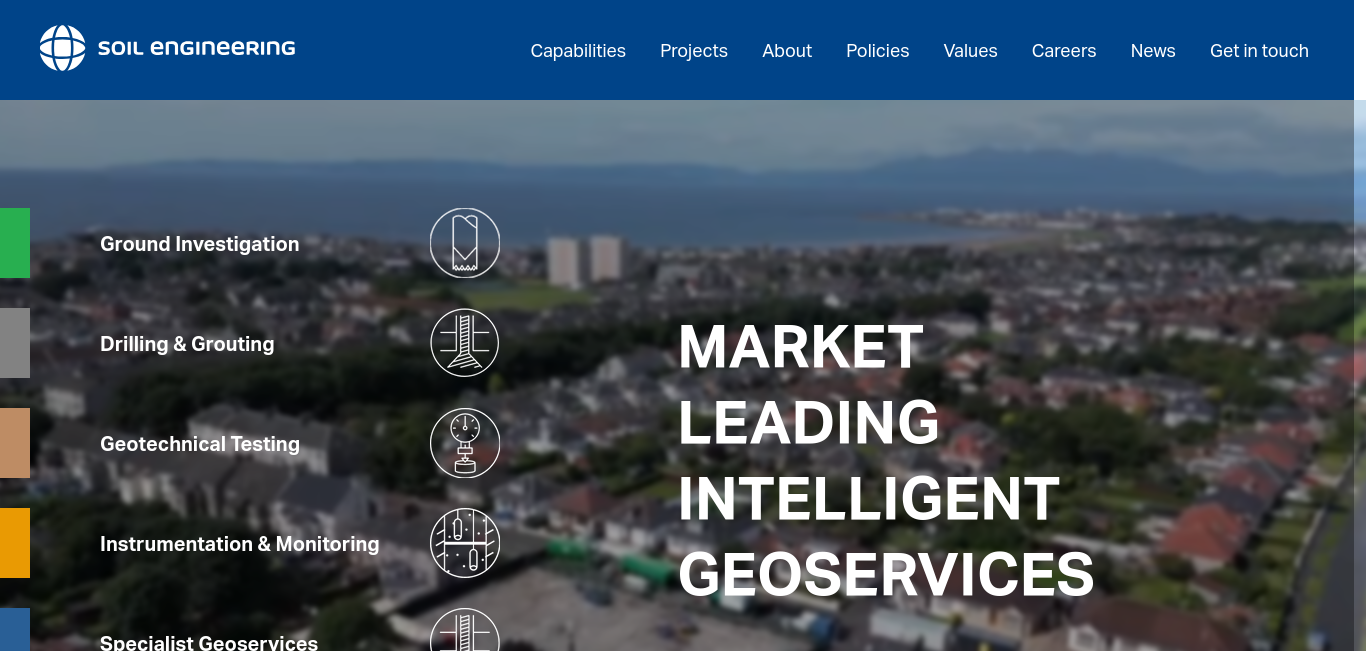Navigate to Policies
Viewport: 1366px width, 651px height.
878,51
